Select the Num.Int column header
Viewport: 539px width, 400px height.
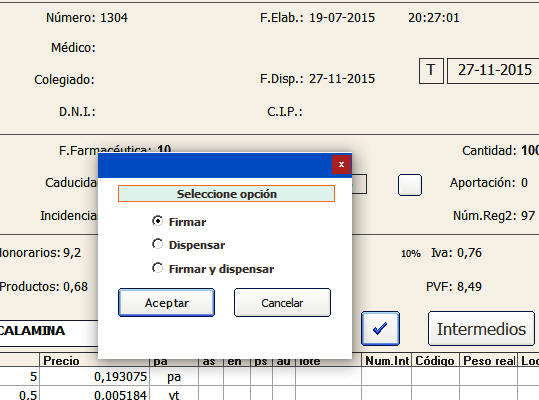(x=386, y=361)
